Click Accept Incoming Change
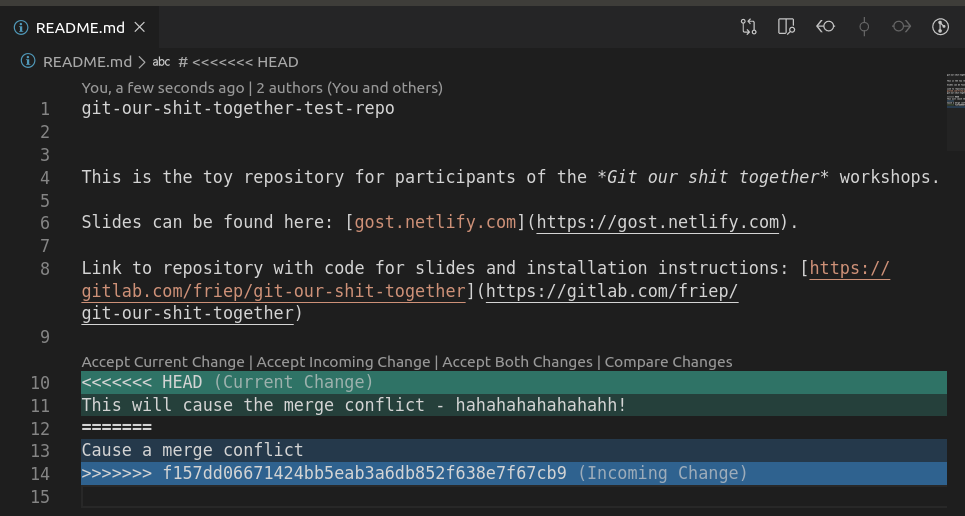This screenshot has height=516, width=965. click(x=343, y=362)
